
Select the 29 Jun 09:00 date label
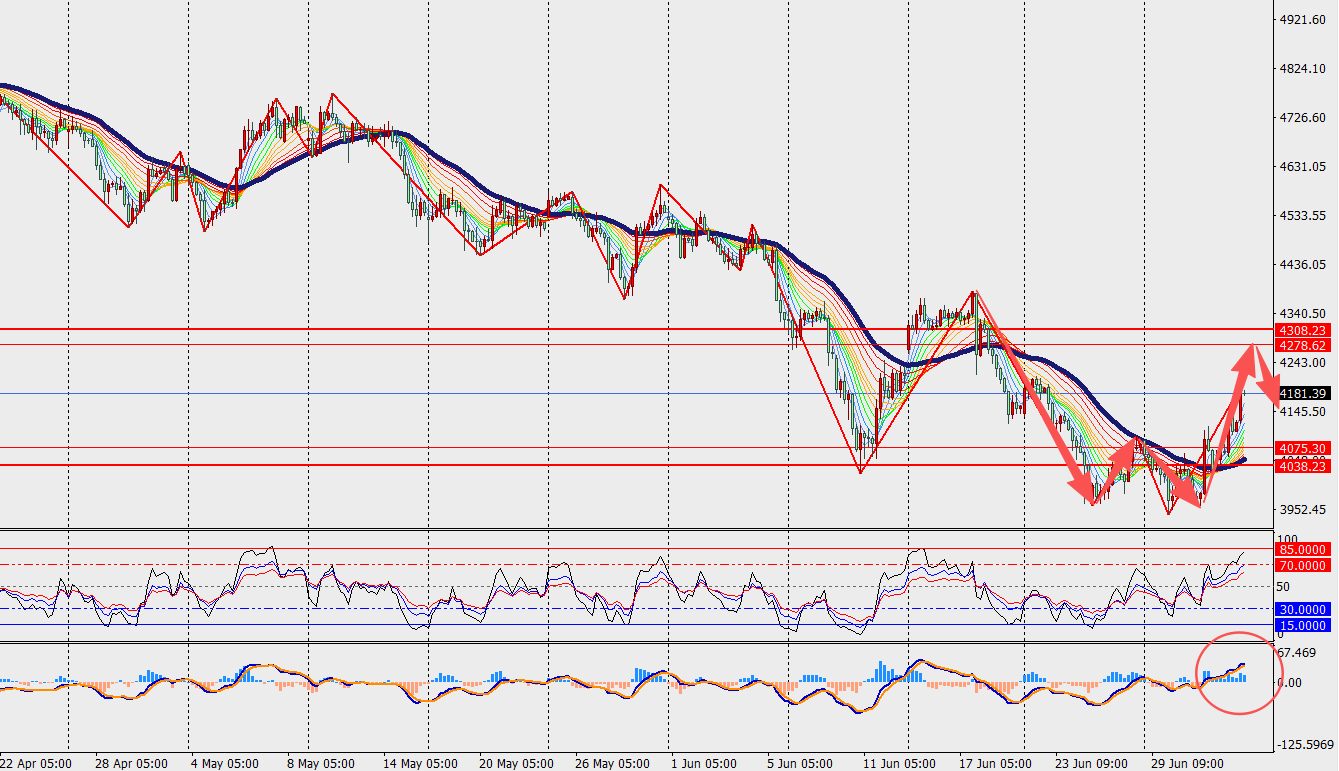coord(1186,763)
